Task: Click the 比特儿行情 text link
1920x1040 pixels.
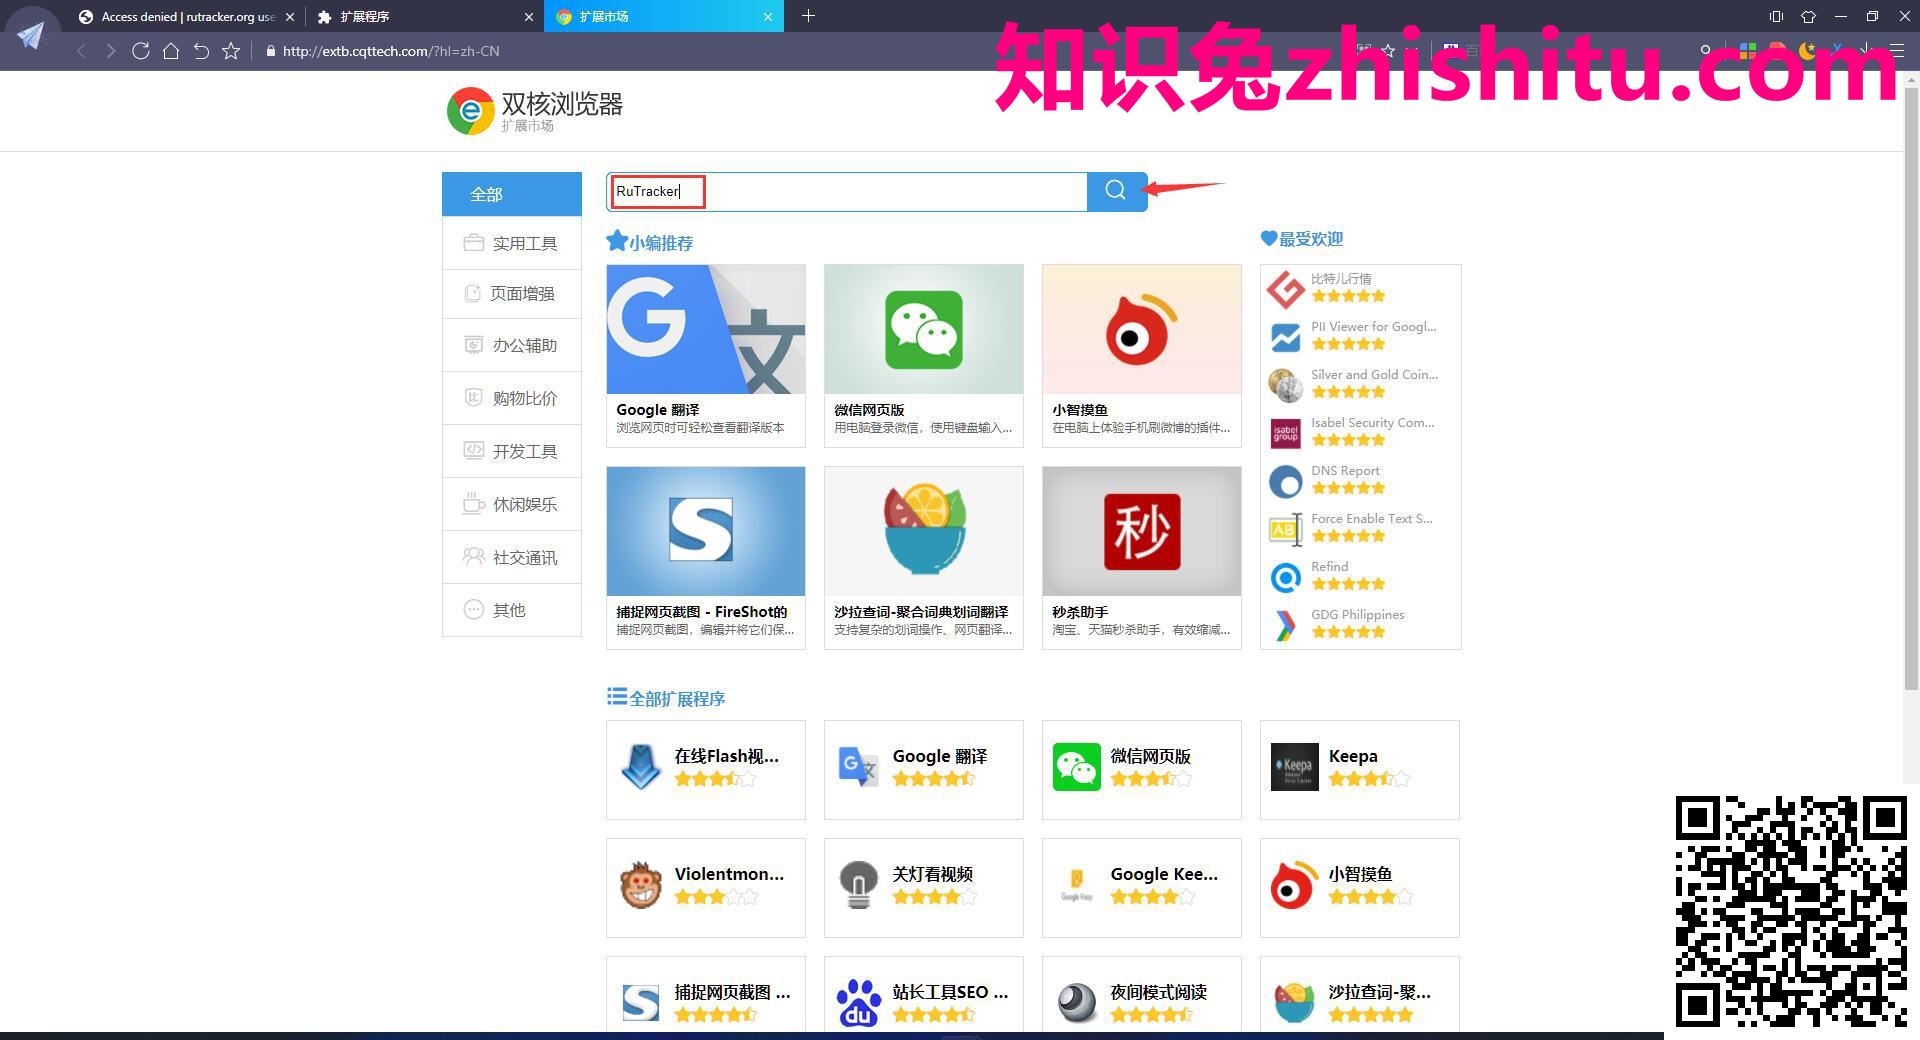Action: pyautogui.click(x=1341, y=278)
